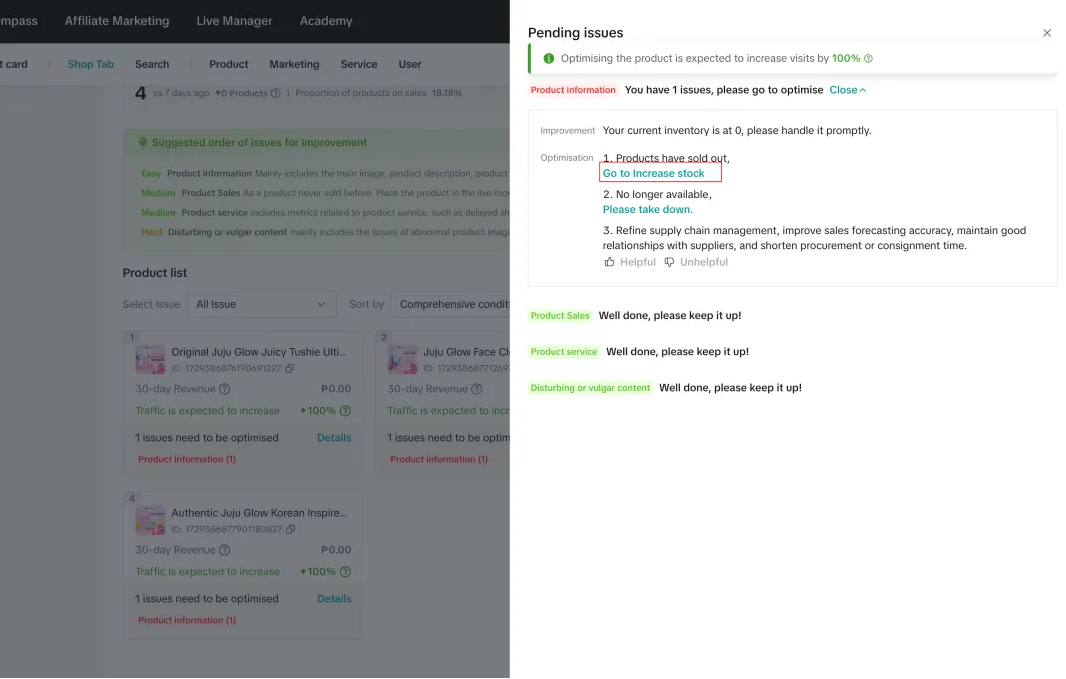This screenshot has height=679, width=1066.
Task: Click Original Juju Glow Juicy Tushie title
Action: [258, 352]
